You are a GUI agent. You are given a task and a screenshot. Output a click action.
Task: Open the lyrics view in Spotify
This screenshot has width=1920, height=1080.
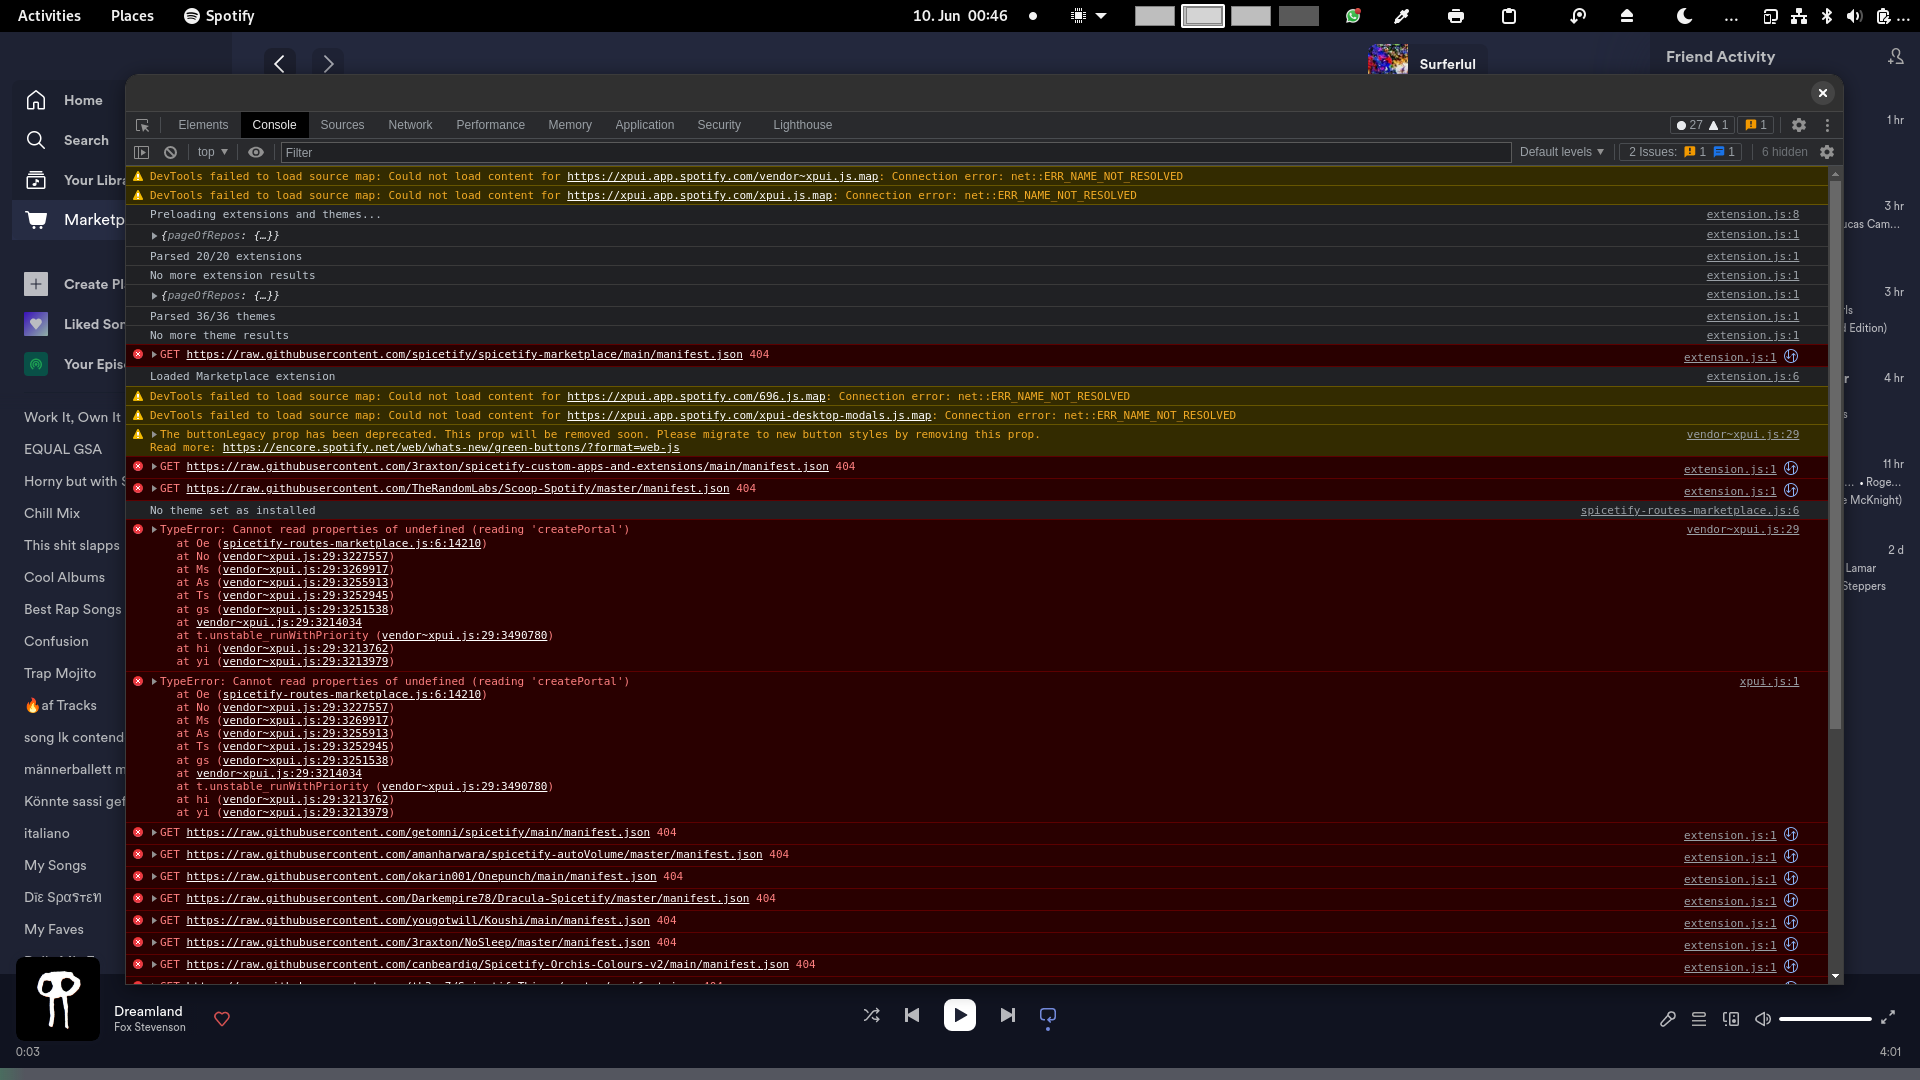[x=1668, y=1019]
